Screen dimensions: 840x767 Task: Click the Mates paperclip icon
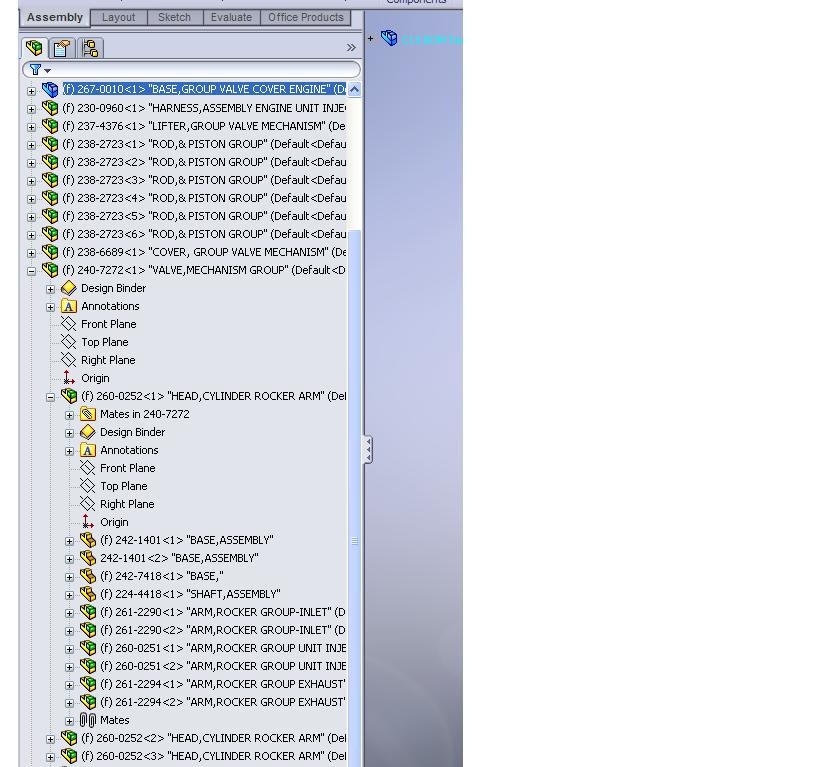click(88, 720)
